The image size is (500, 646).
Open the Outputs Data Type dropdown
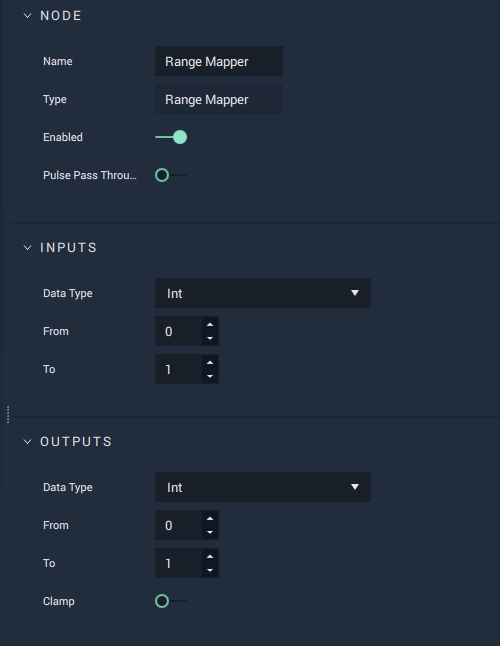coord(263,487)
